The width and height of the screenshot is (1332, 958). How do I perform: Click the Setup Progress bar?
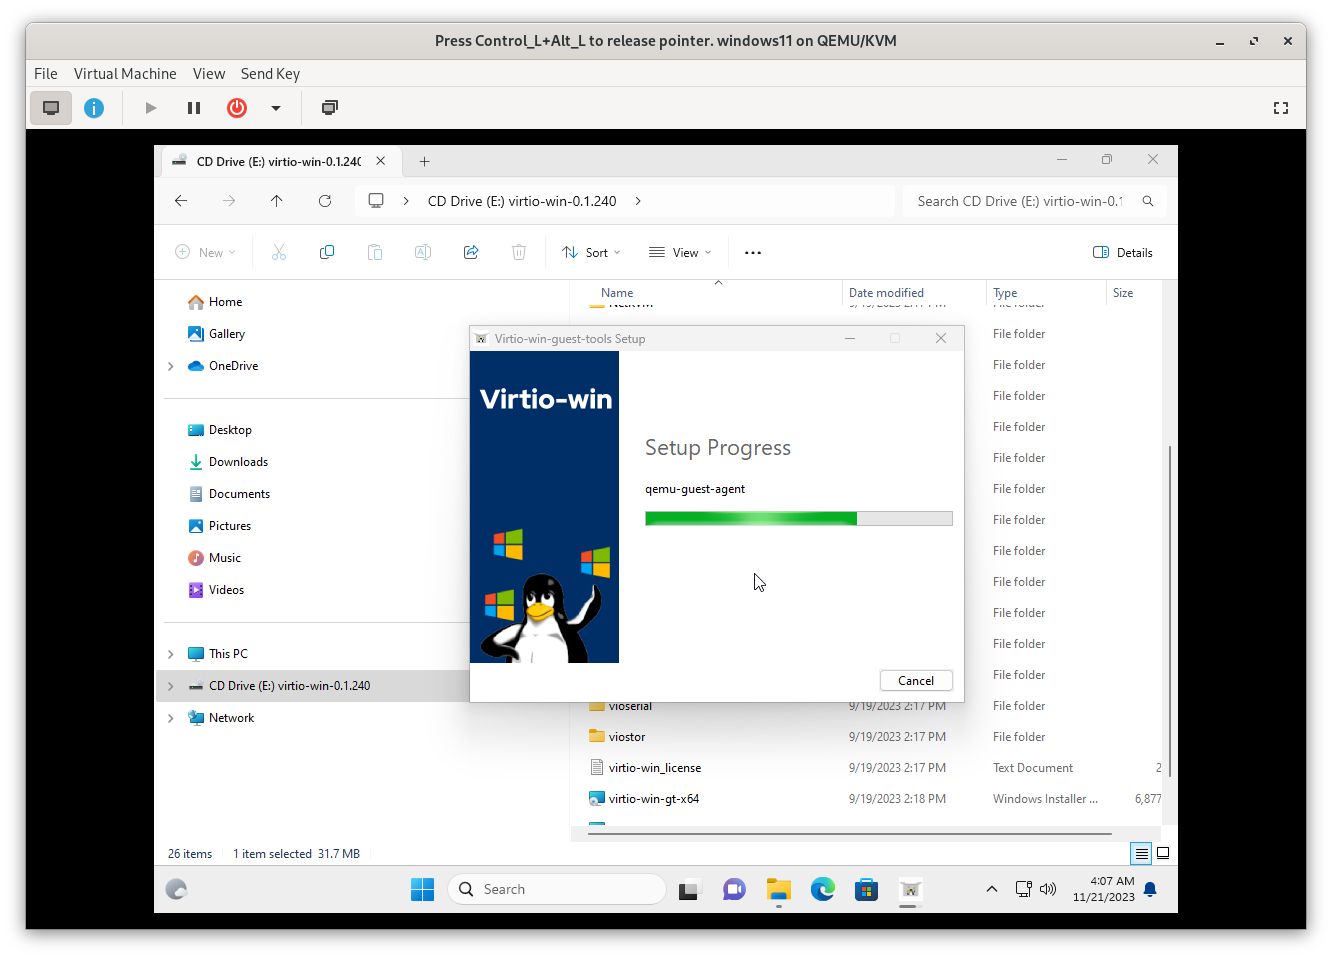pyautogui.click(x=799, y=518)
